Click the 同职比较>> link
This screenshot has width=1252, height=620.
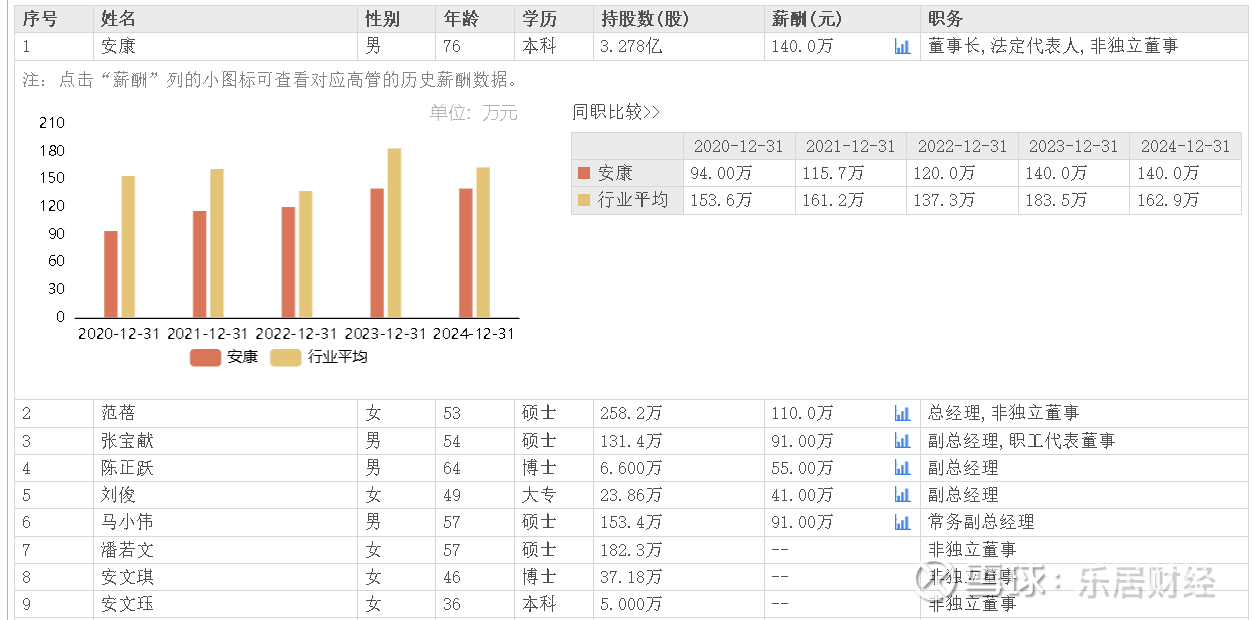(x=616, y=112)
